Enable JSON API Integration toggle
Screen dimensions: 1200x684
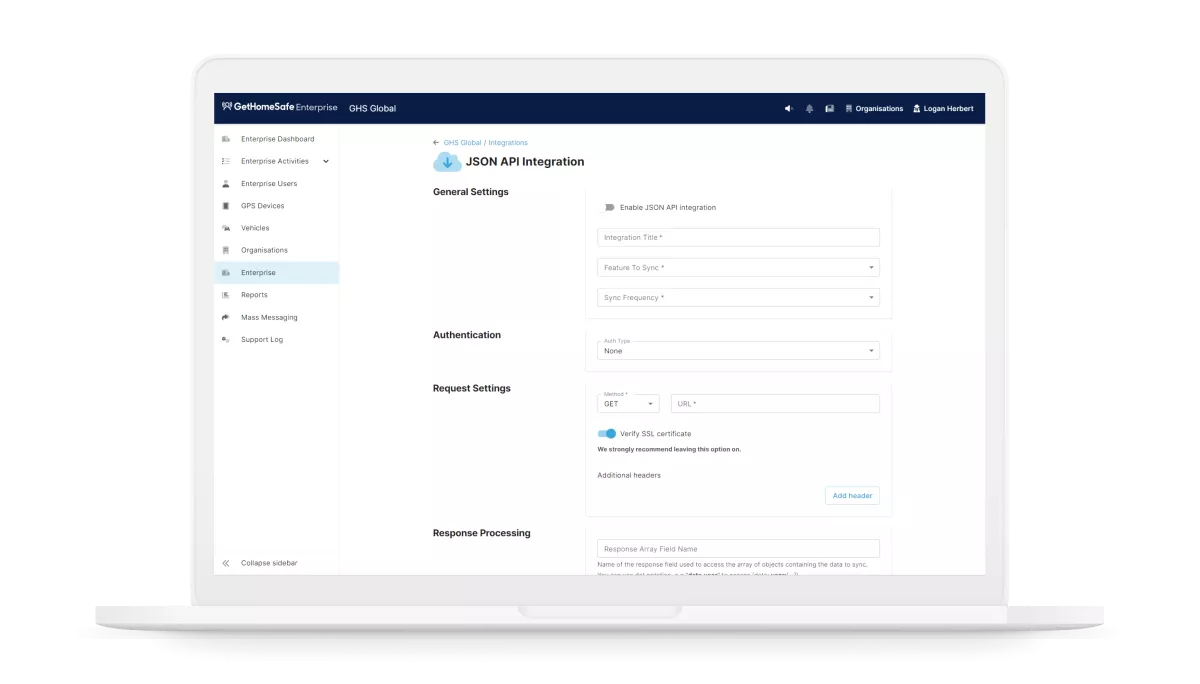pyautogui.click(x=607, y=208)
